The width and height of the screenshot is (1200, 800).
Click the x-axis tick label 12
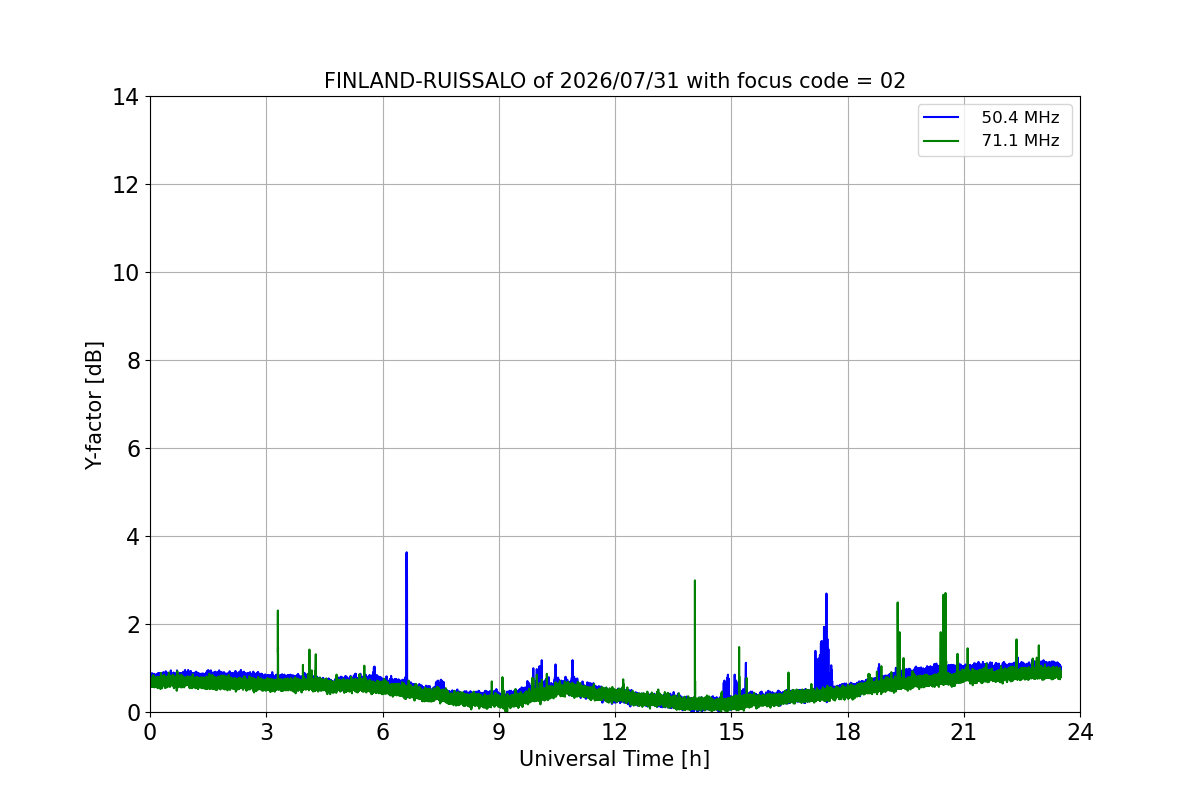pos(615,733)
